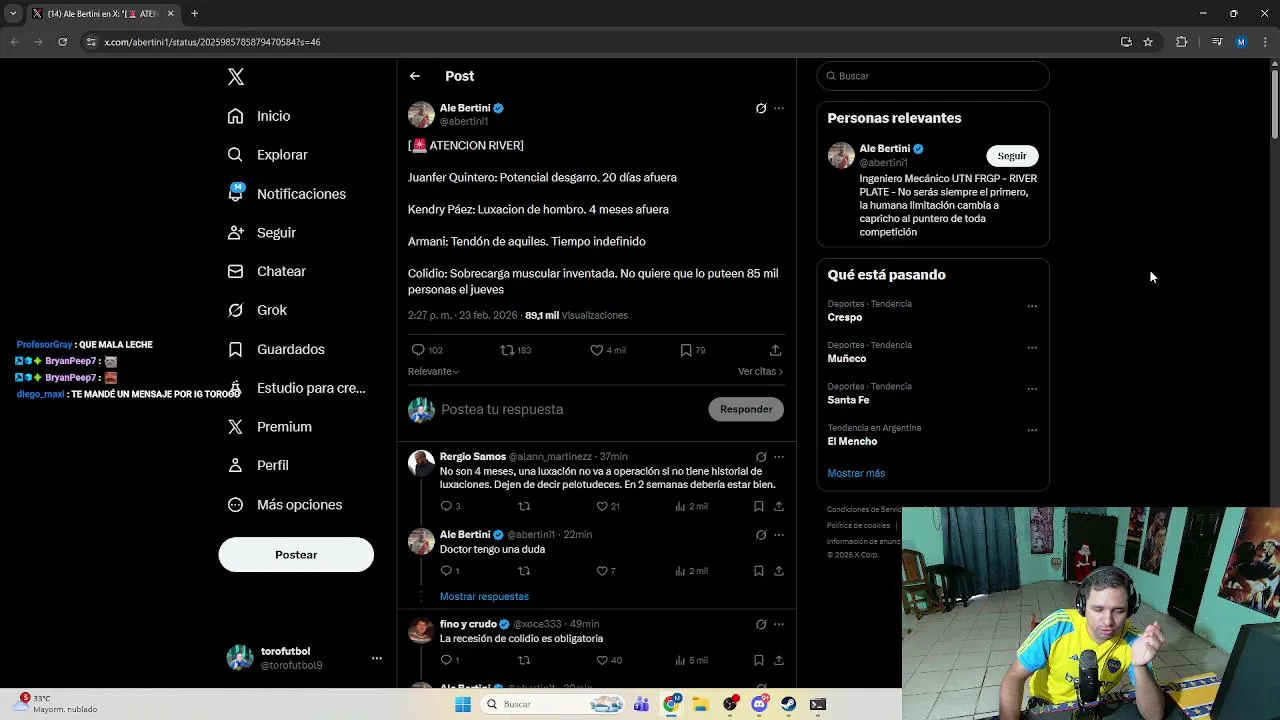Click the Responder button
Viewport: 1280px width, 720px height.
click(746, 409)
